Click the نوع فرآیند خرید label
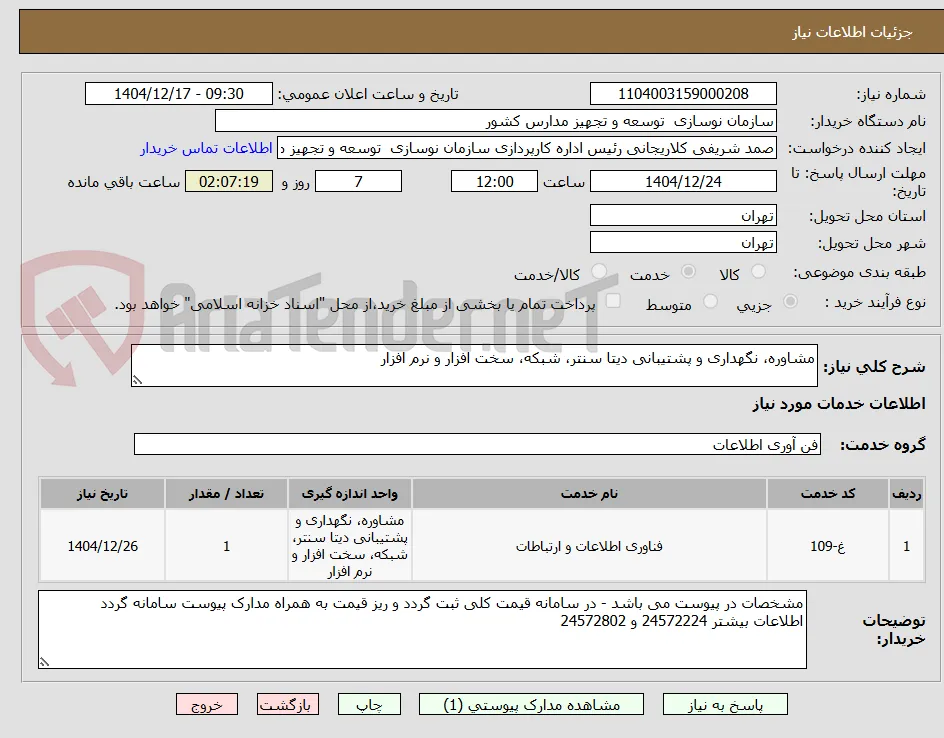Image resolution: width=944 pixels, height=738 pixels. tap(875, 302)
